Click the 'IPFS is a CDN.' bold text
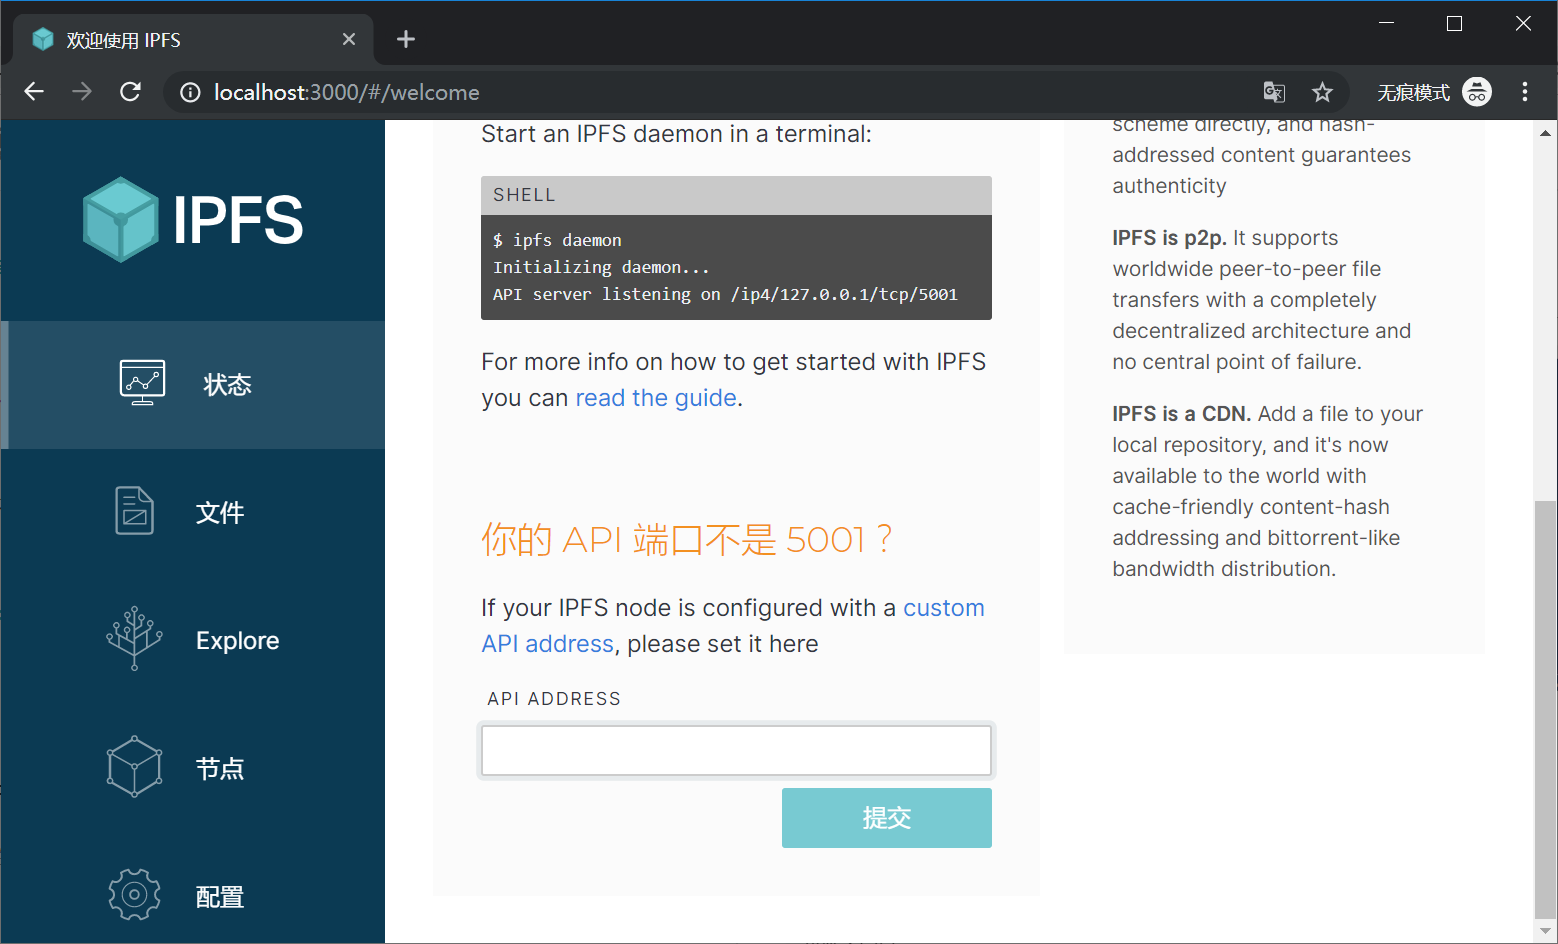The image size is (1558, 944). pos(1181,414)
